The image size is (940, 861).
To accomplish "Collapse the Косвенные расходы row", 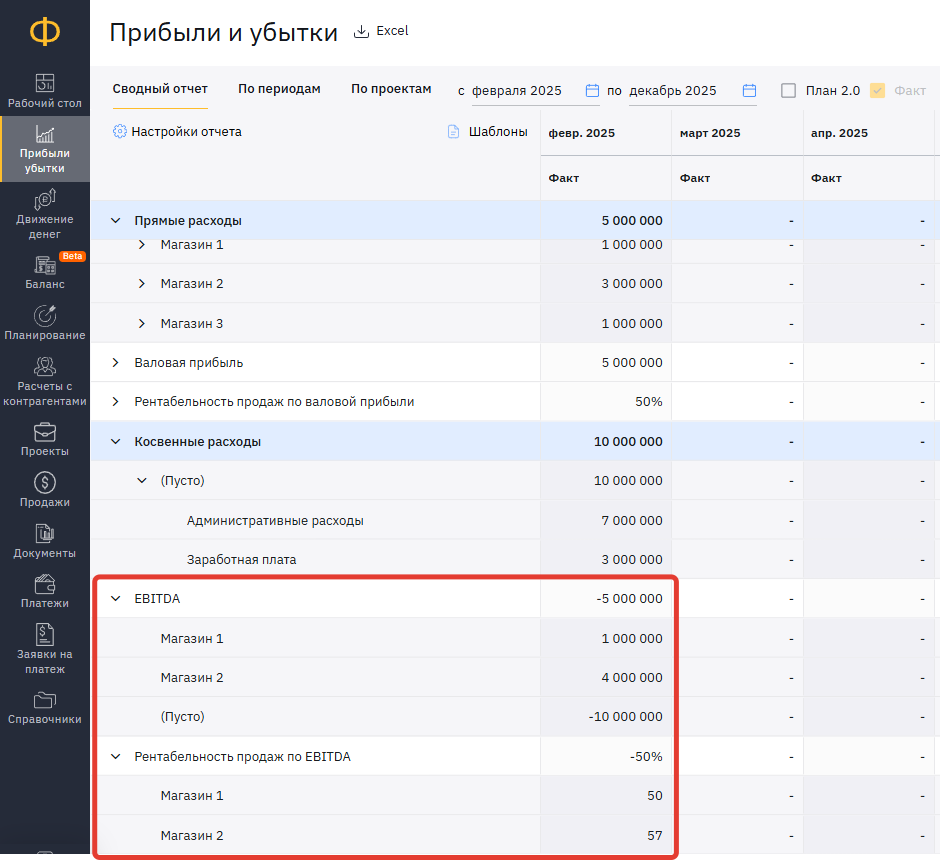I will [x=116, y=442].
